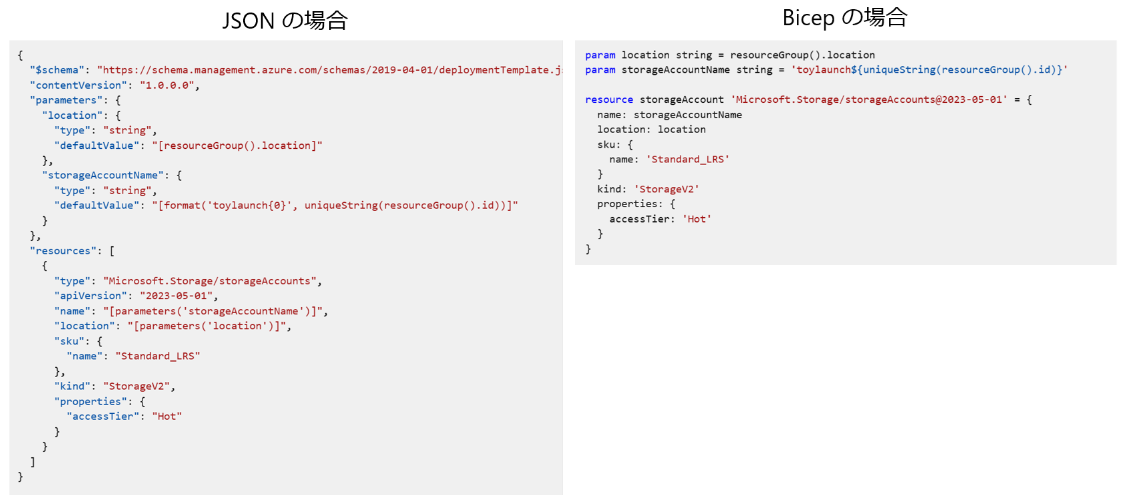Click the "resources" key in JSON
This screenshot has height=503, width=1139.
click(60, 251)
